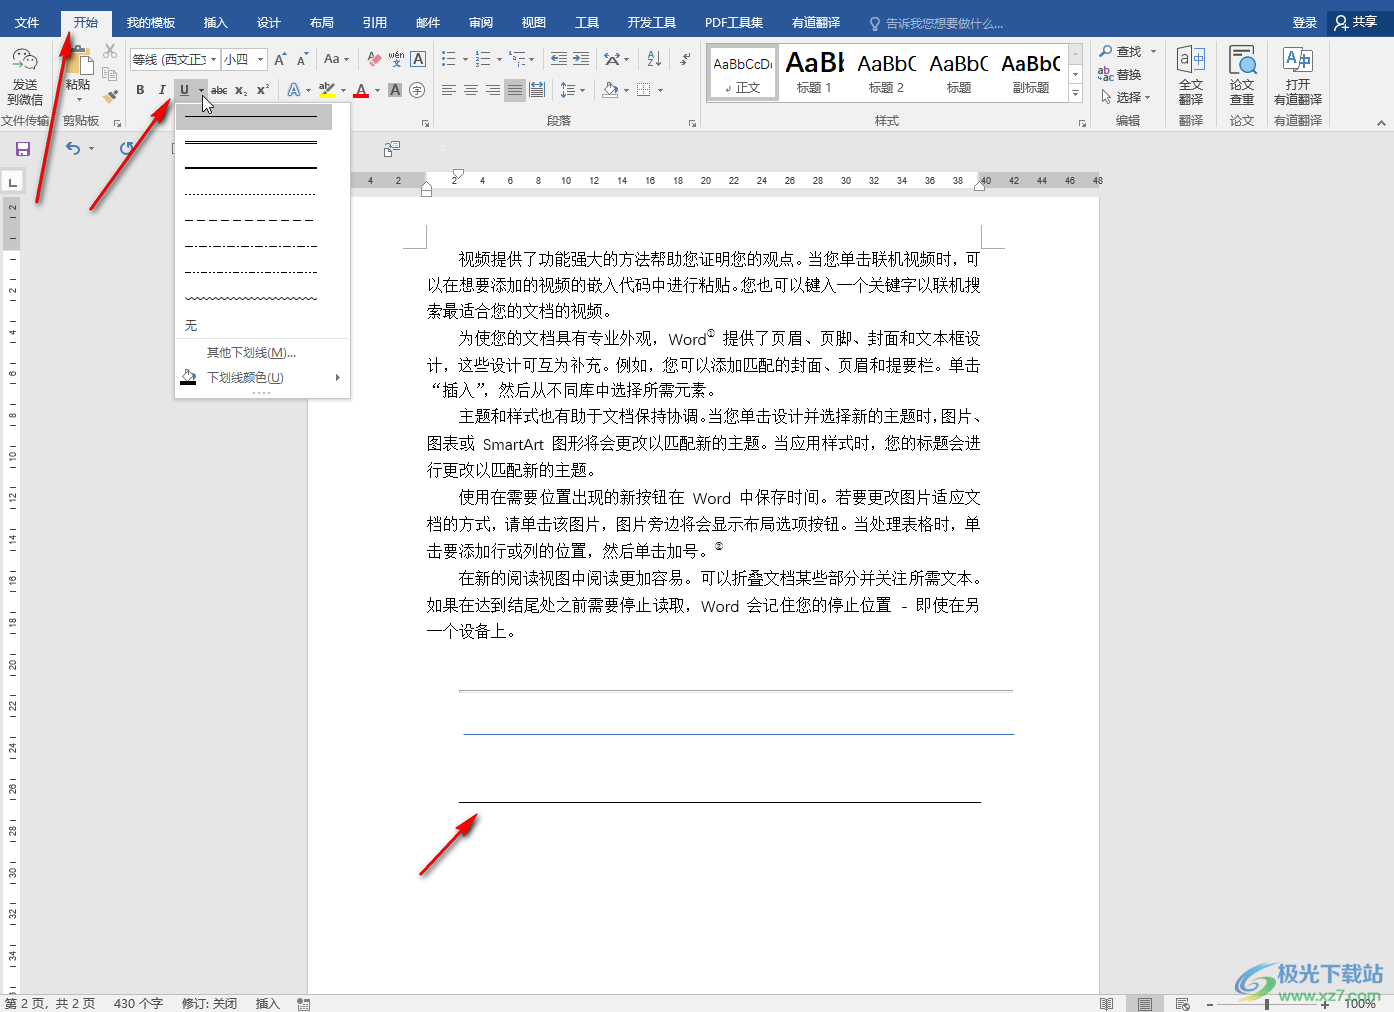This screenshot has height=1012, width=1394.
Task: Click the enclosed character 字 icon
Action: 417,90
